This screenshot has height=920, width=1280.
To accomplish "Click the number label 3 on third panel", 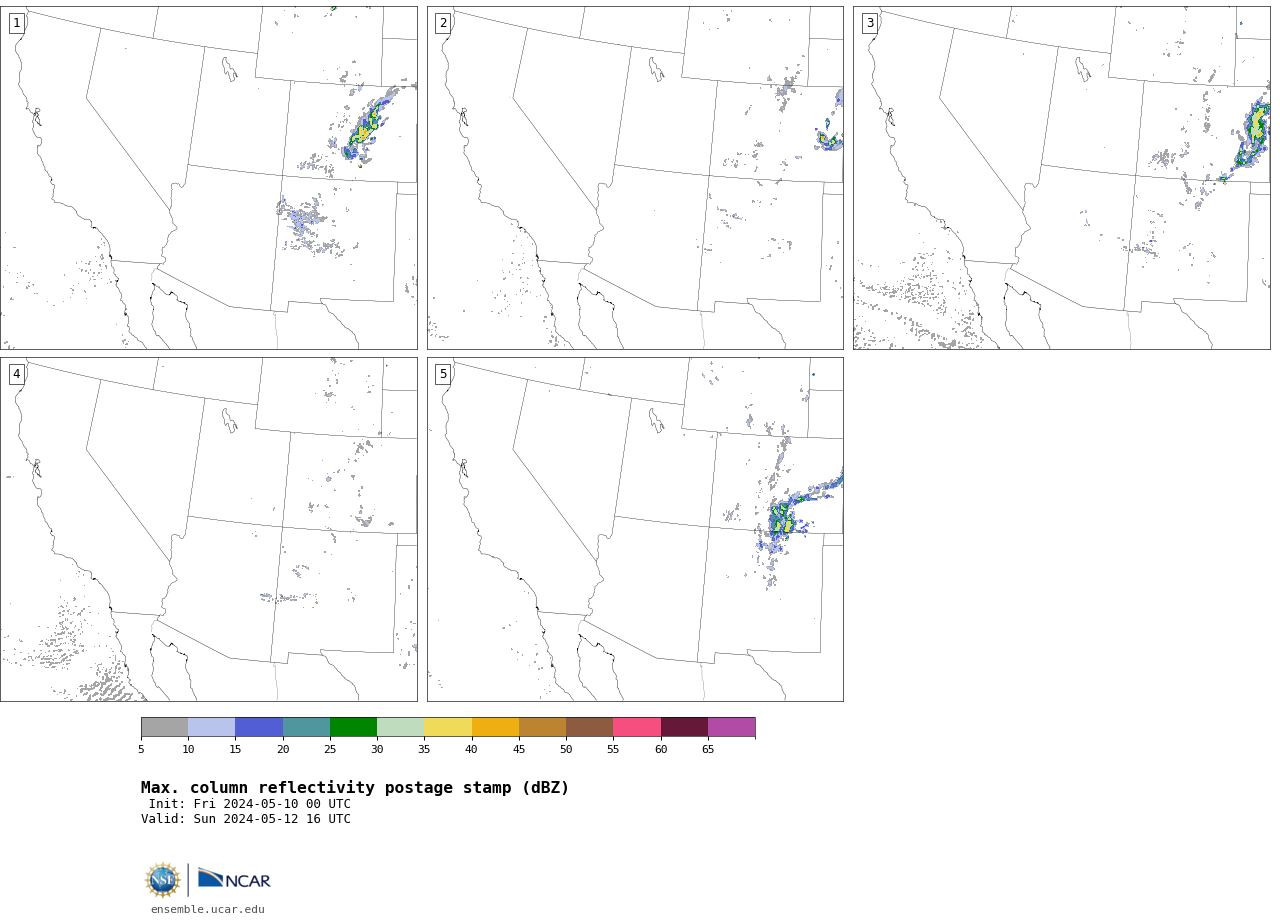I will click(x=869, y=23).
